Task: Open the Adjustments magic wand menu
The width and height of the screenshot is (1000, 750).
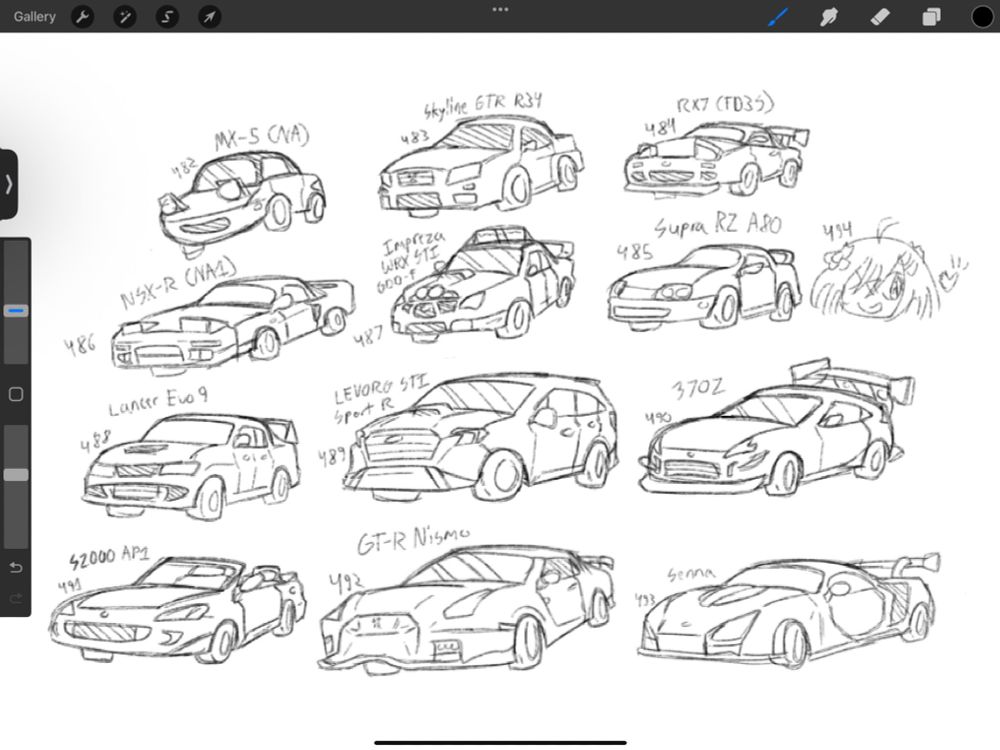Action: tap(125, 17)
